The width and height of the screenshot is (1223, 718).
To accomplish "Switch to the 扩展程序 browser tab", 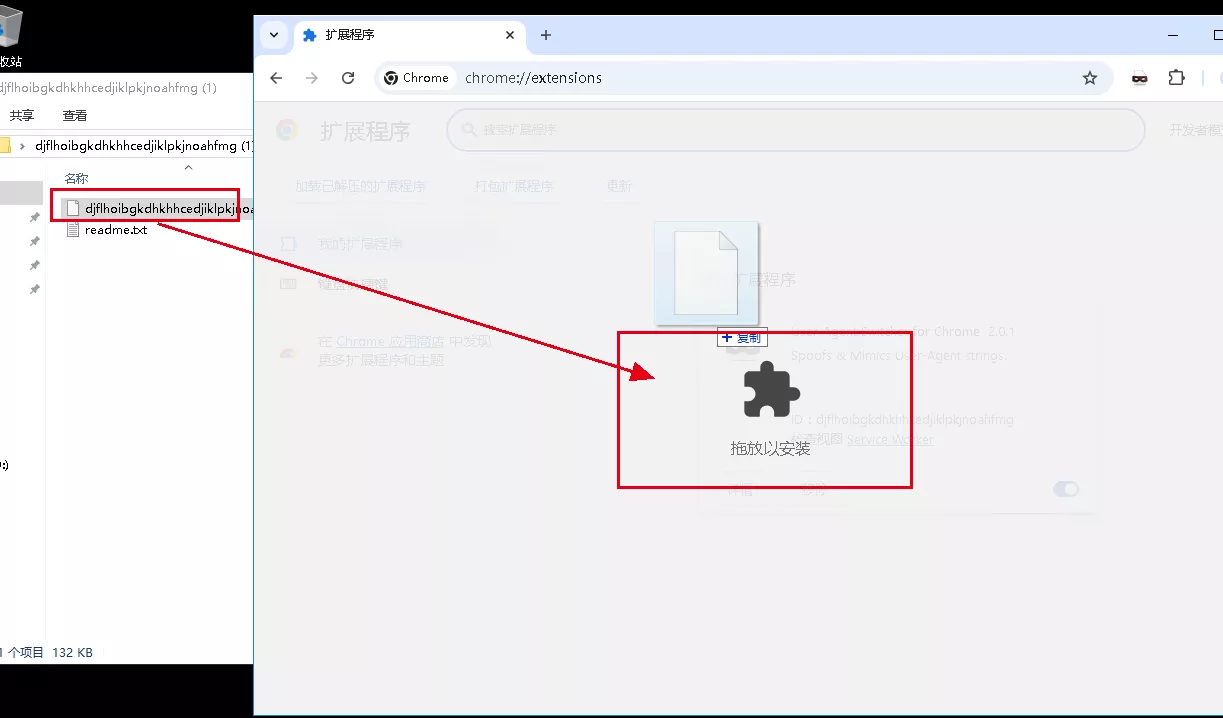I will pyautogui.click(x=409, y=35).
